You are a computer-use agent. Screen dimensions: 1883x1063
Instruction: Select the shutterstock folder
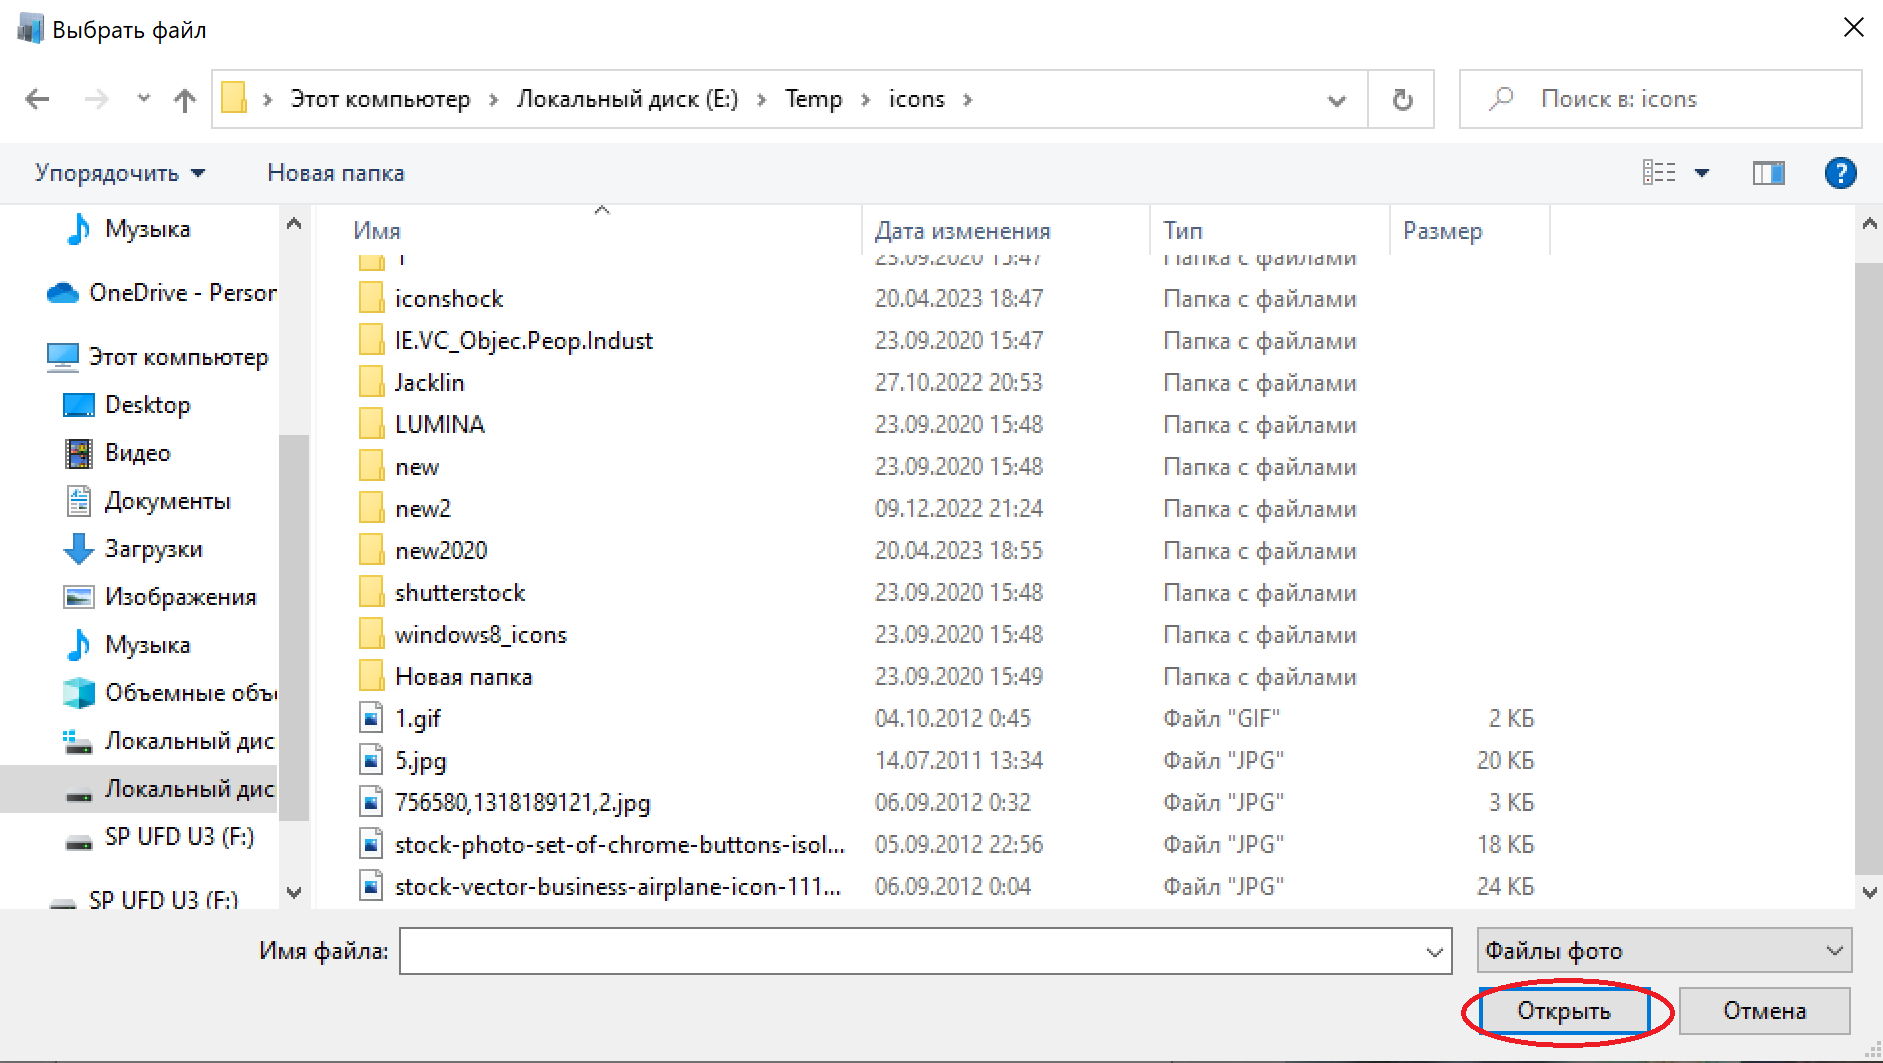click(x=459, y=592)
